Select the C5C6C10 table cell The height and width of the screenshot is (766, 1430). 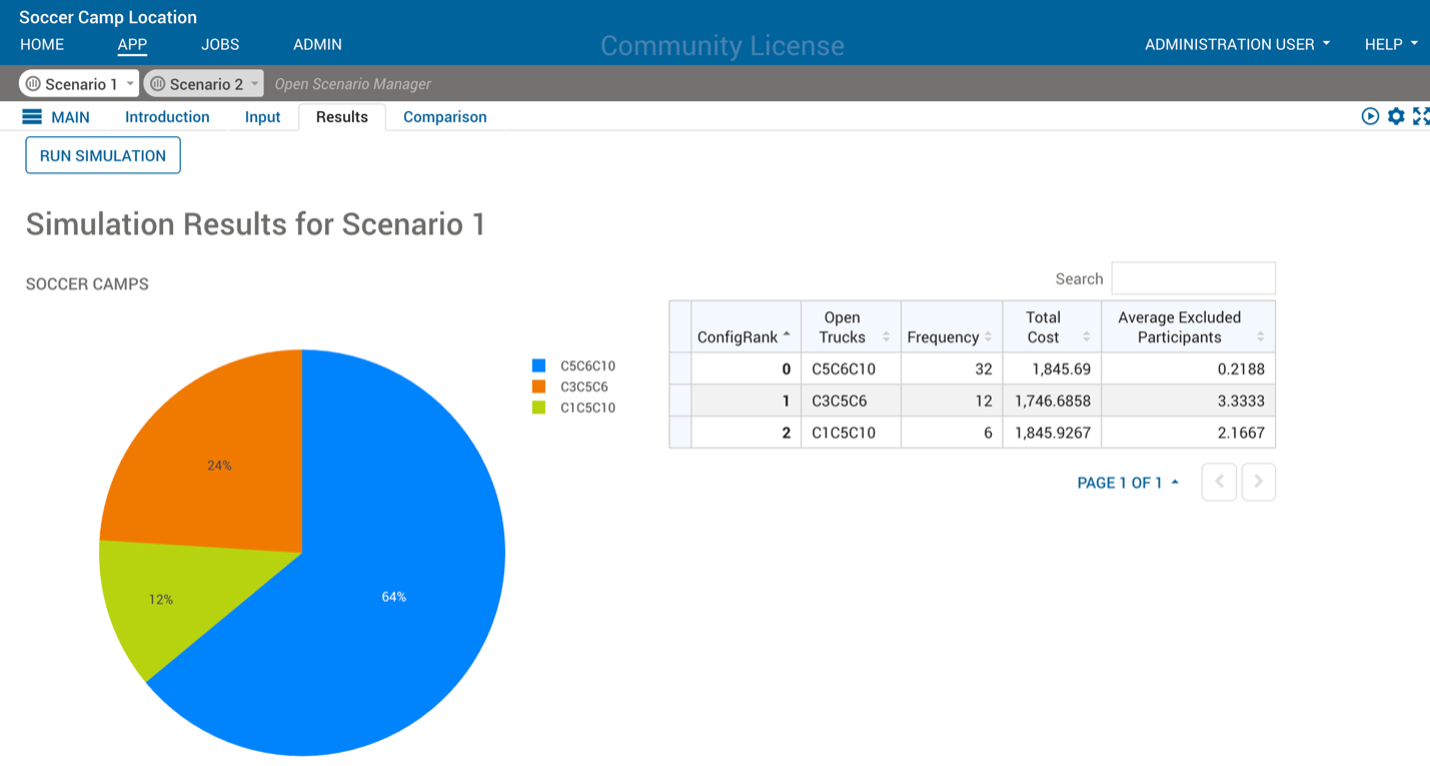(851, 369)
